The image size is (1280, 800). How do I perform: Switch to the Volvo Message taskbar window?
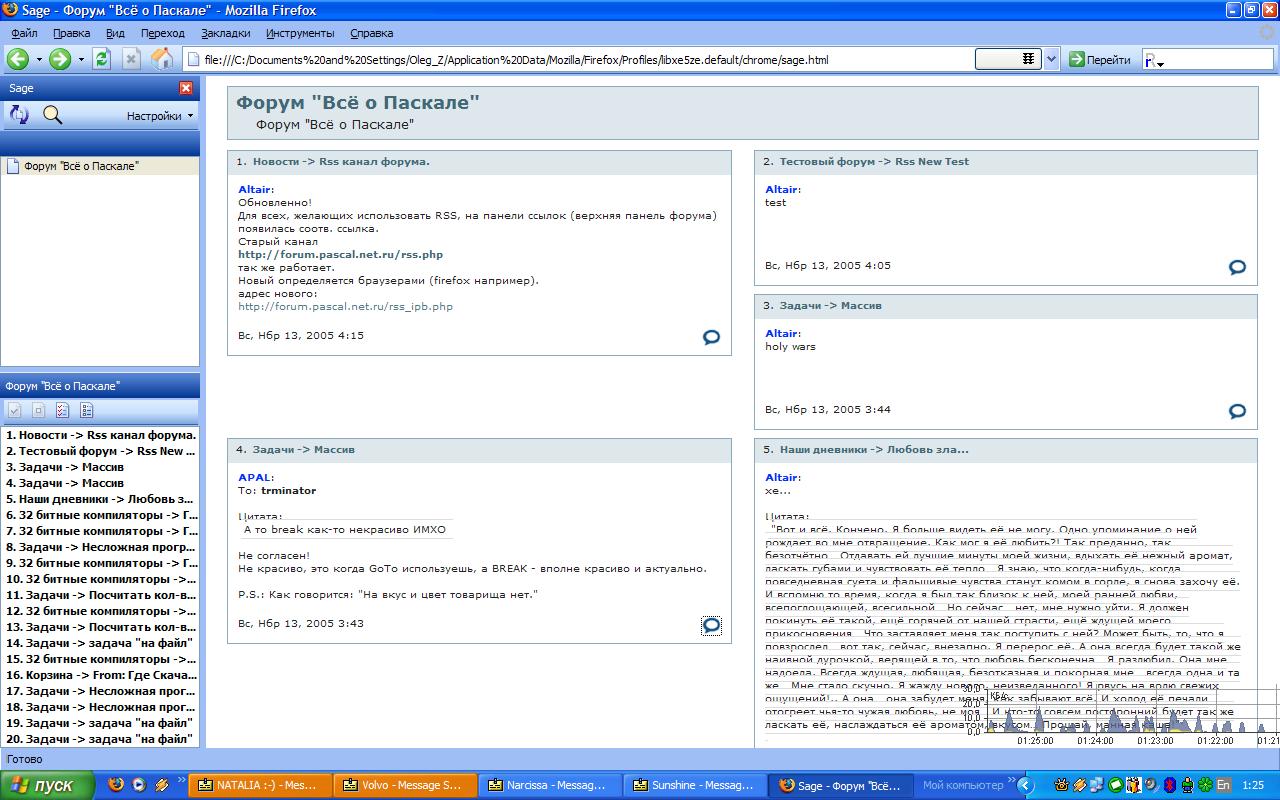coord(402,786)
